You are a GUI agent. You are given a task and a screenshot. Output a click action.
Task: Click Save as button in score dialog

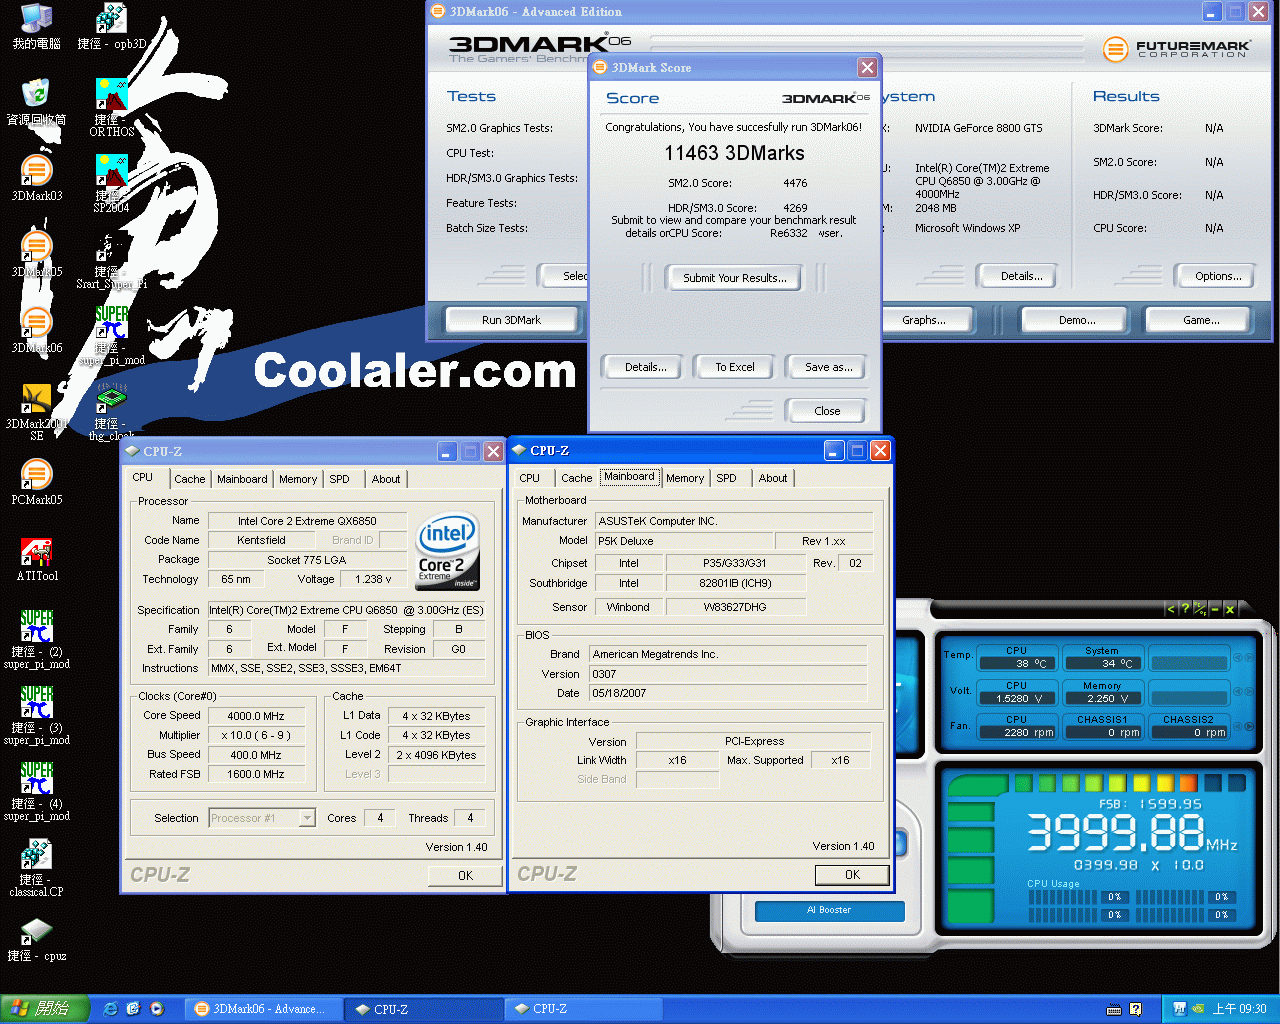click(x=828, y=367)
